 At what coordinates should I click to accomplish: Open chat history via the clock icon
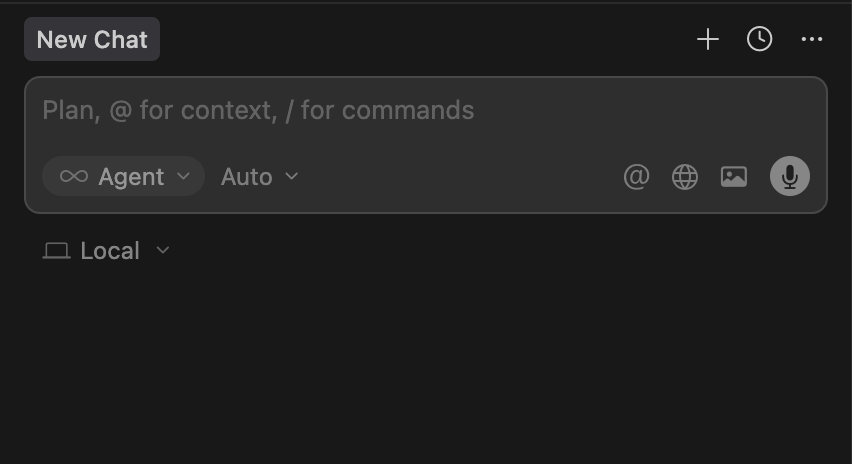[x=760, y=39]
